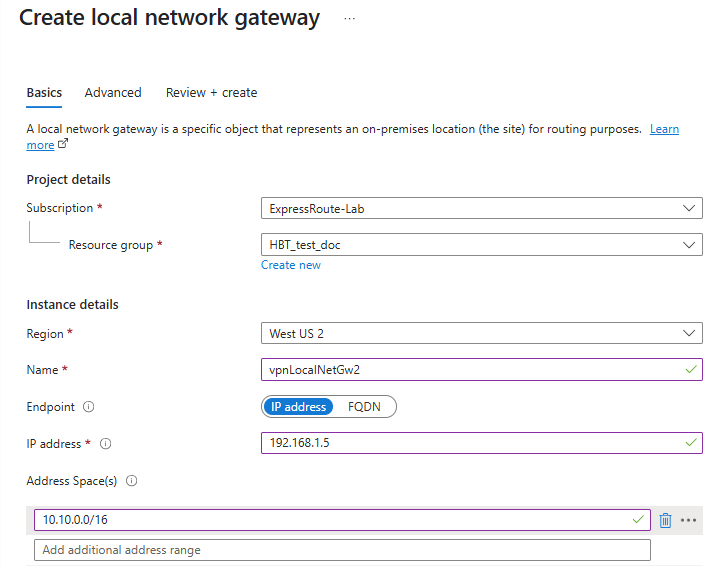Switch endpoint type to FQDN
Viewport: 710px width, 568px height.
click(x=367, y=407)
